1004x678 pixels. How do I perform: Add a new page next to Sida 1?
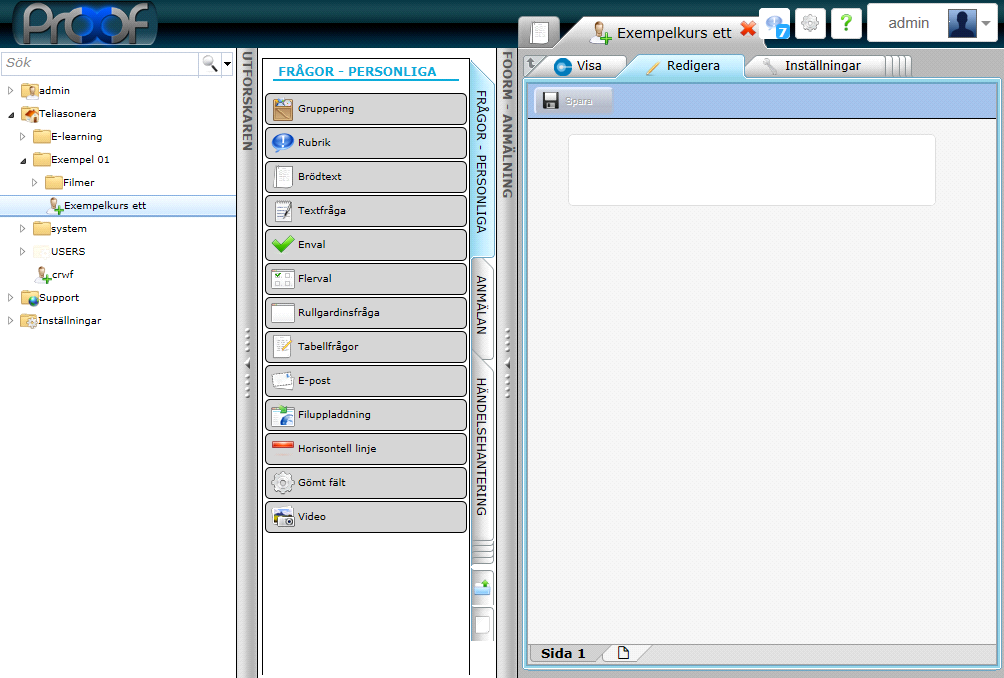pos(623,653)
